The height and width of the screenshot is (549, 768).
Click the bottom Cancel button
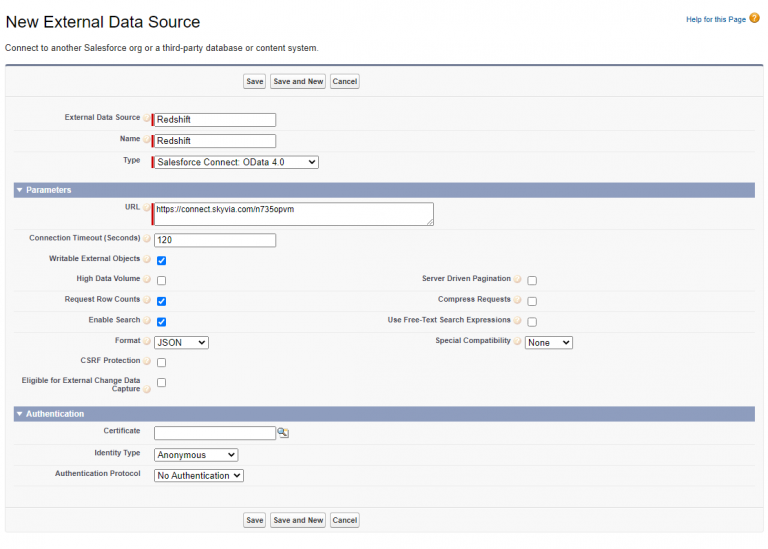pos(344,520)
